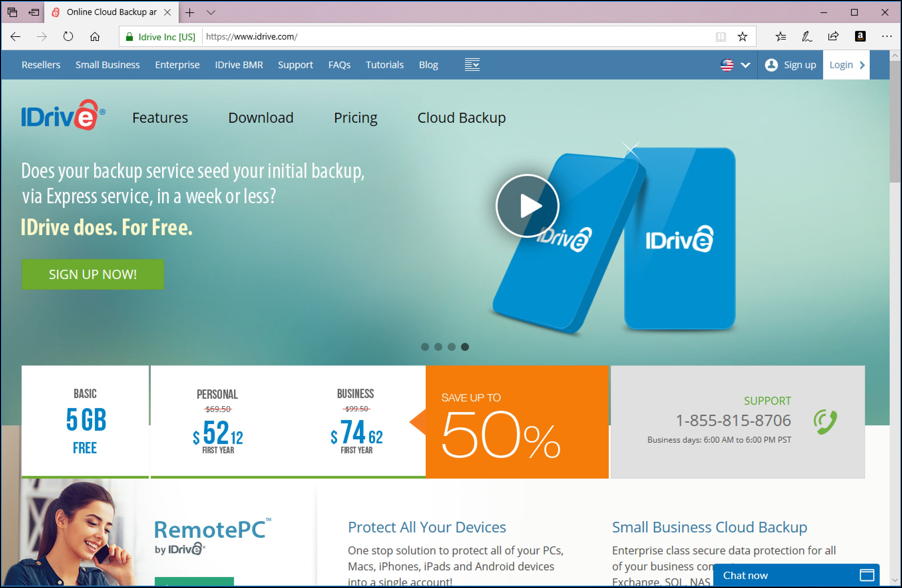Click the IDrive logo
The image size is (902, 588).
[x=63, y=115]
